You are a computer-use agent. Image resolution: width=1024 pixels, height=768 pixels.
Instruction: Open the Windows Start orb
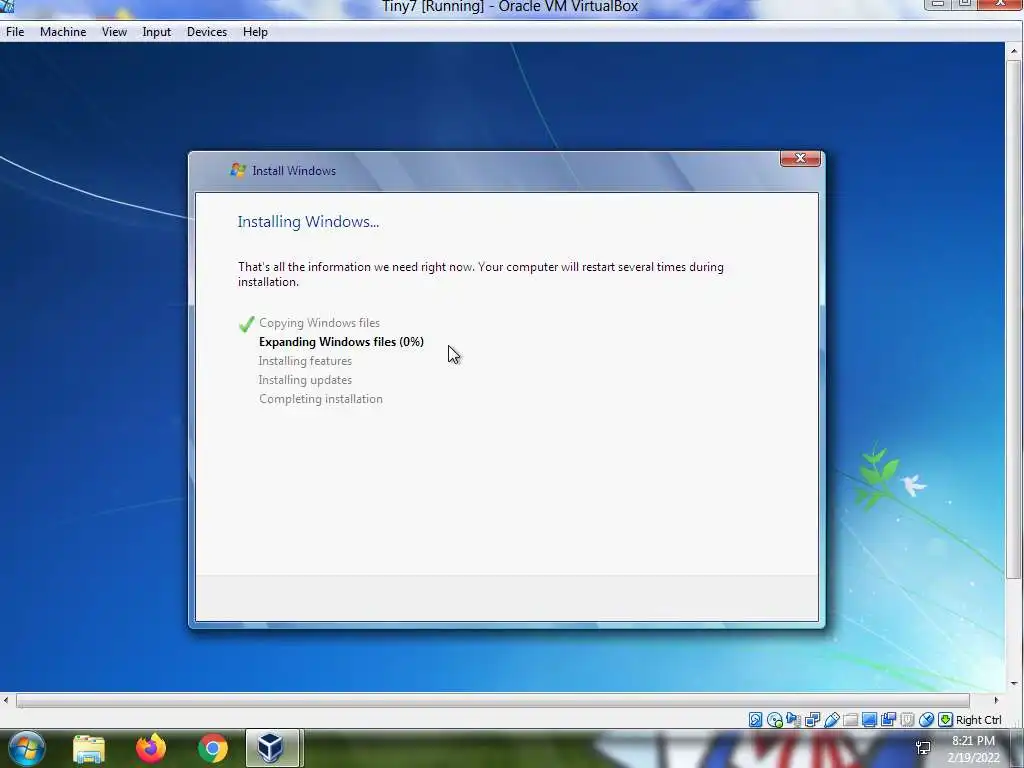point(27,748)
